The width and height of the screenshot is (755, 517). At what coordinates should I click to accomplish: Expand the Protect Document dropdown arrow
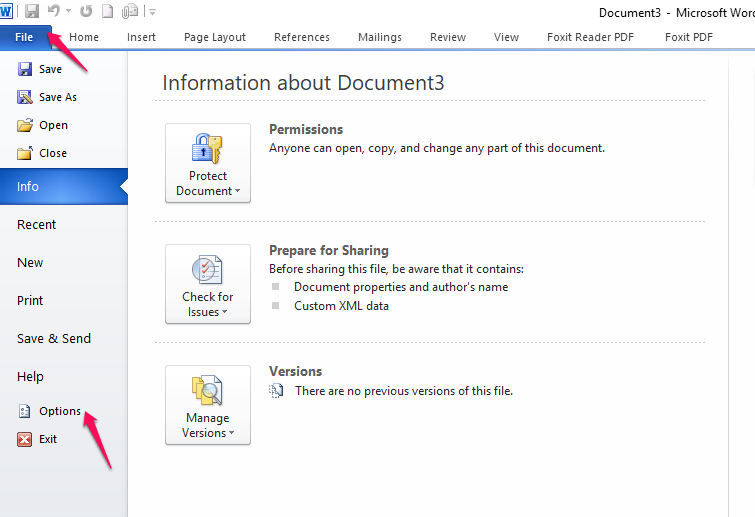(237, 191)
